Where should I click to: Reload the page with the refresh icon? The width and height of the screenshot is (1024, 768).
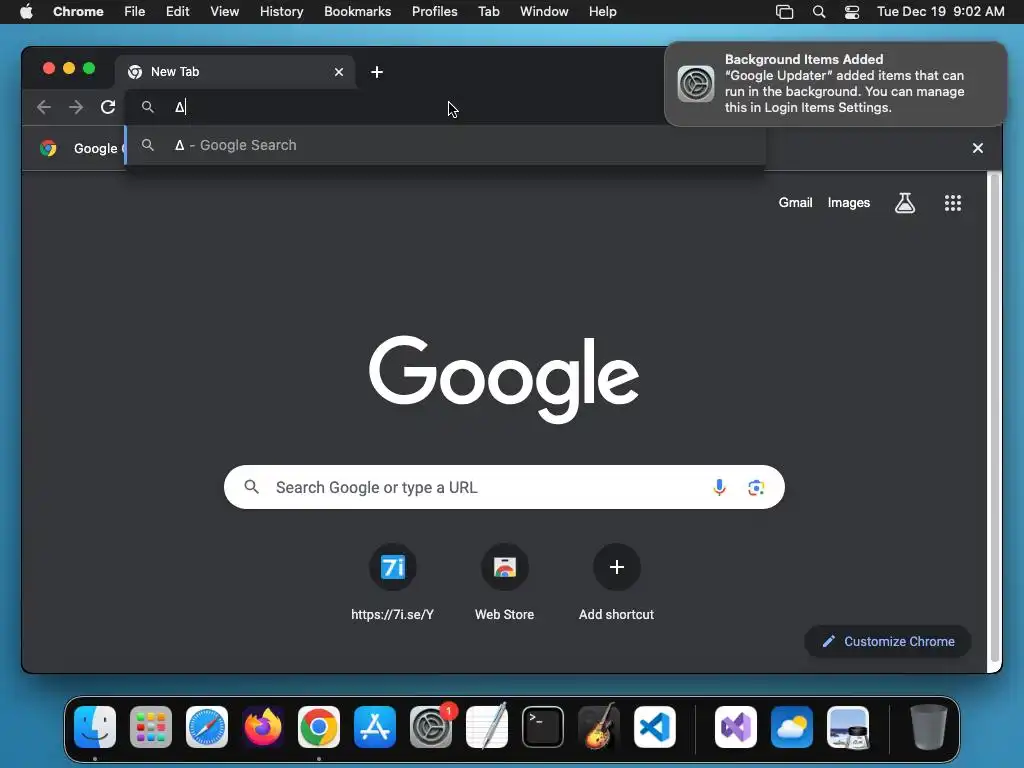(x=108, y=107)
